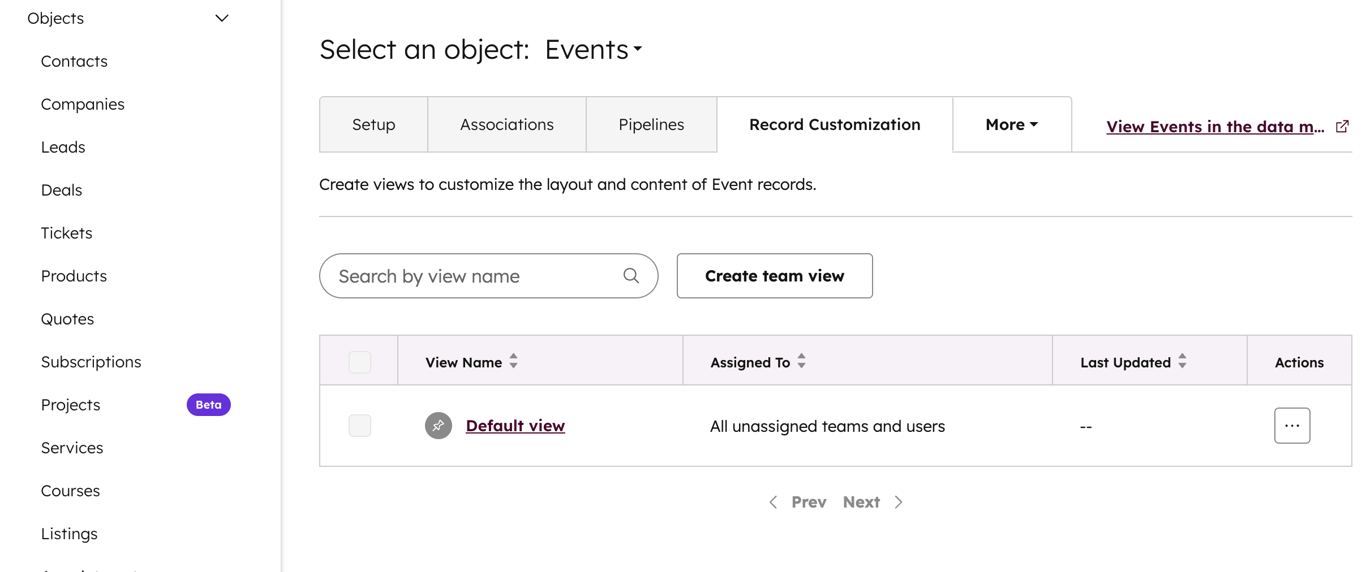Click the search magnifier icon

[x=631, y=276]
